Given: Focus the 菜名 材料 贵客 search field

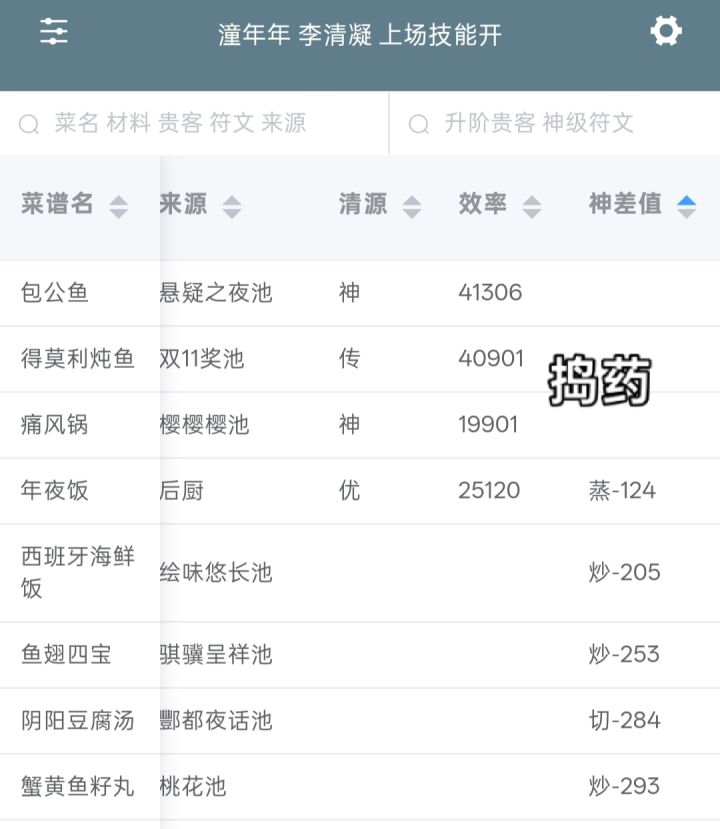Looking at the screenshot, I should (x=194, y=123).
